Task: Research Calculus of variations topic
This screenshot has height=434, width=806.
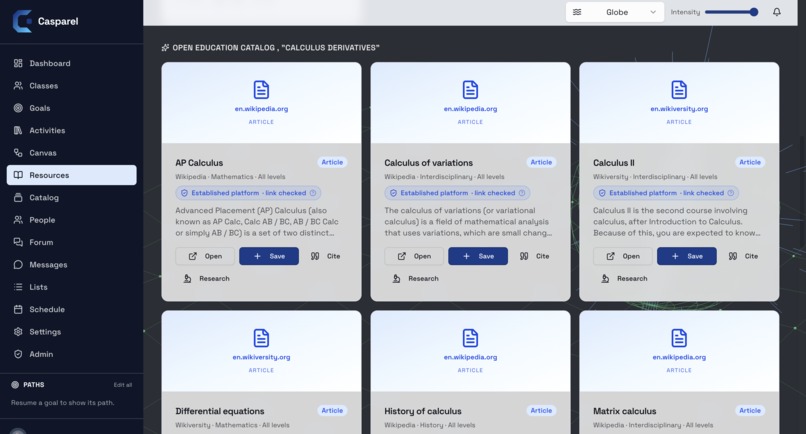Action: pos(415,278)
